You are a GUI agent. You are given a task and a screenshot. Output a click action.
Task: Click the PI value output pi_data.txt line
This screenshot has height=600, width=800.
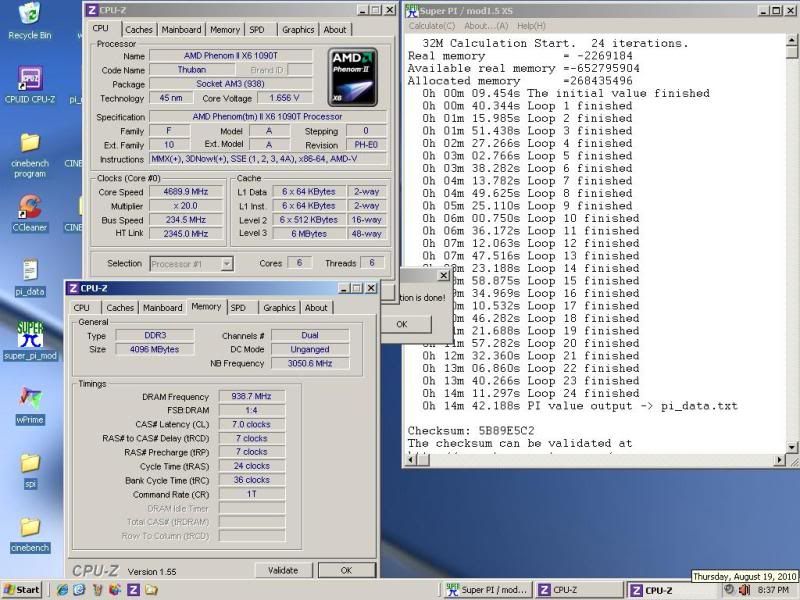click(x=580, y=406)
